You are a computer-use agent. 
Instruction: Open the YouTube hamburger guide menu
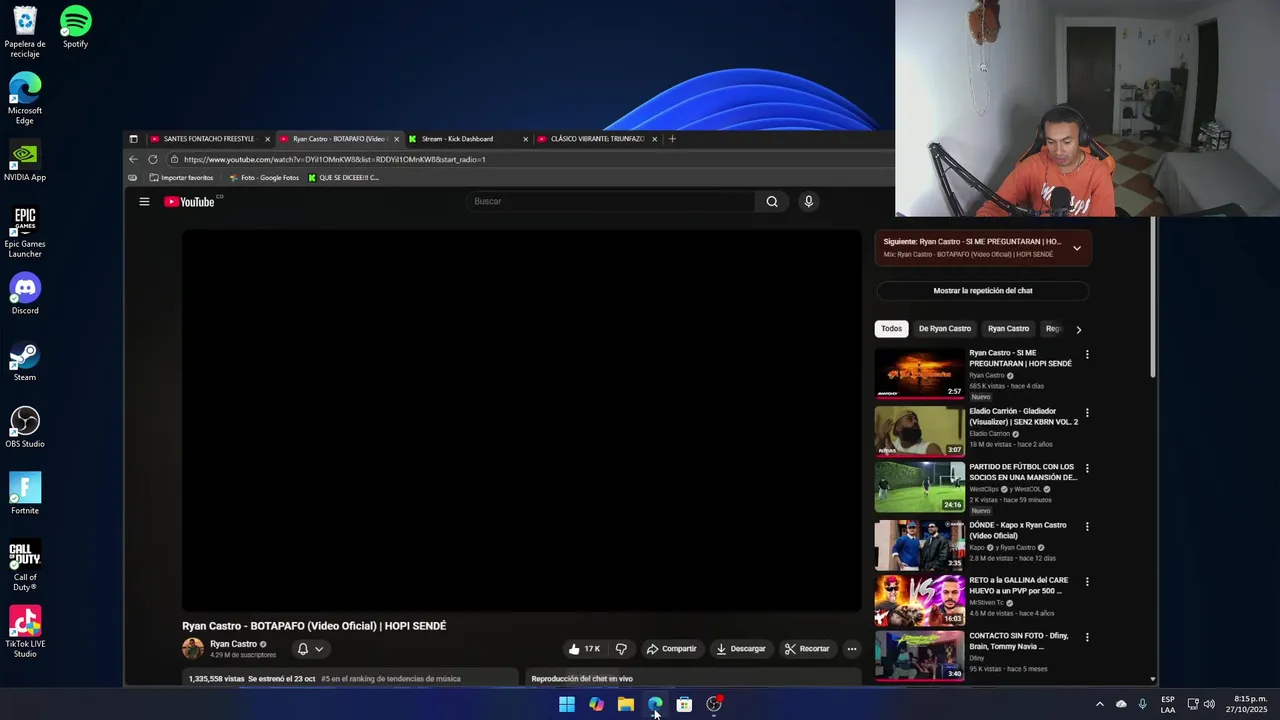pos(144,202)
